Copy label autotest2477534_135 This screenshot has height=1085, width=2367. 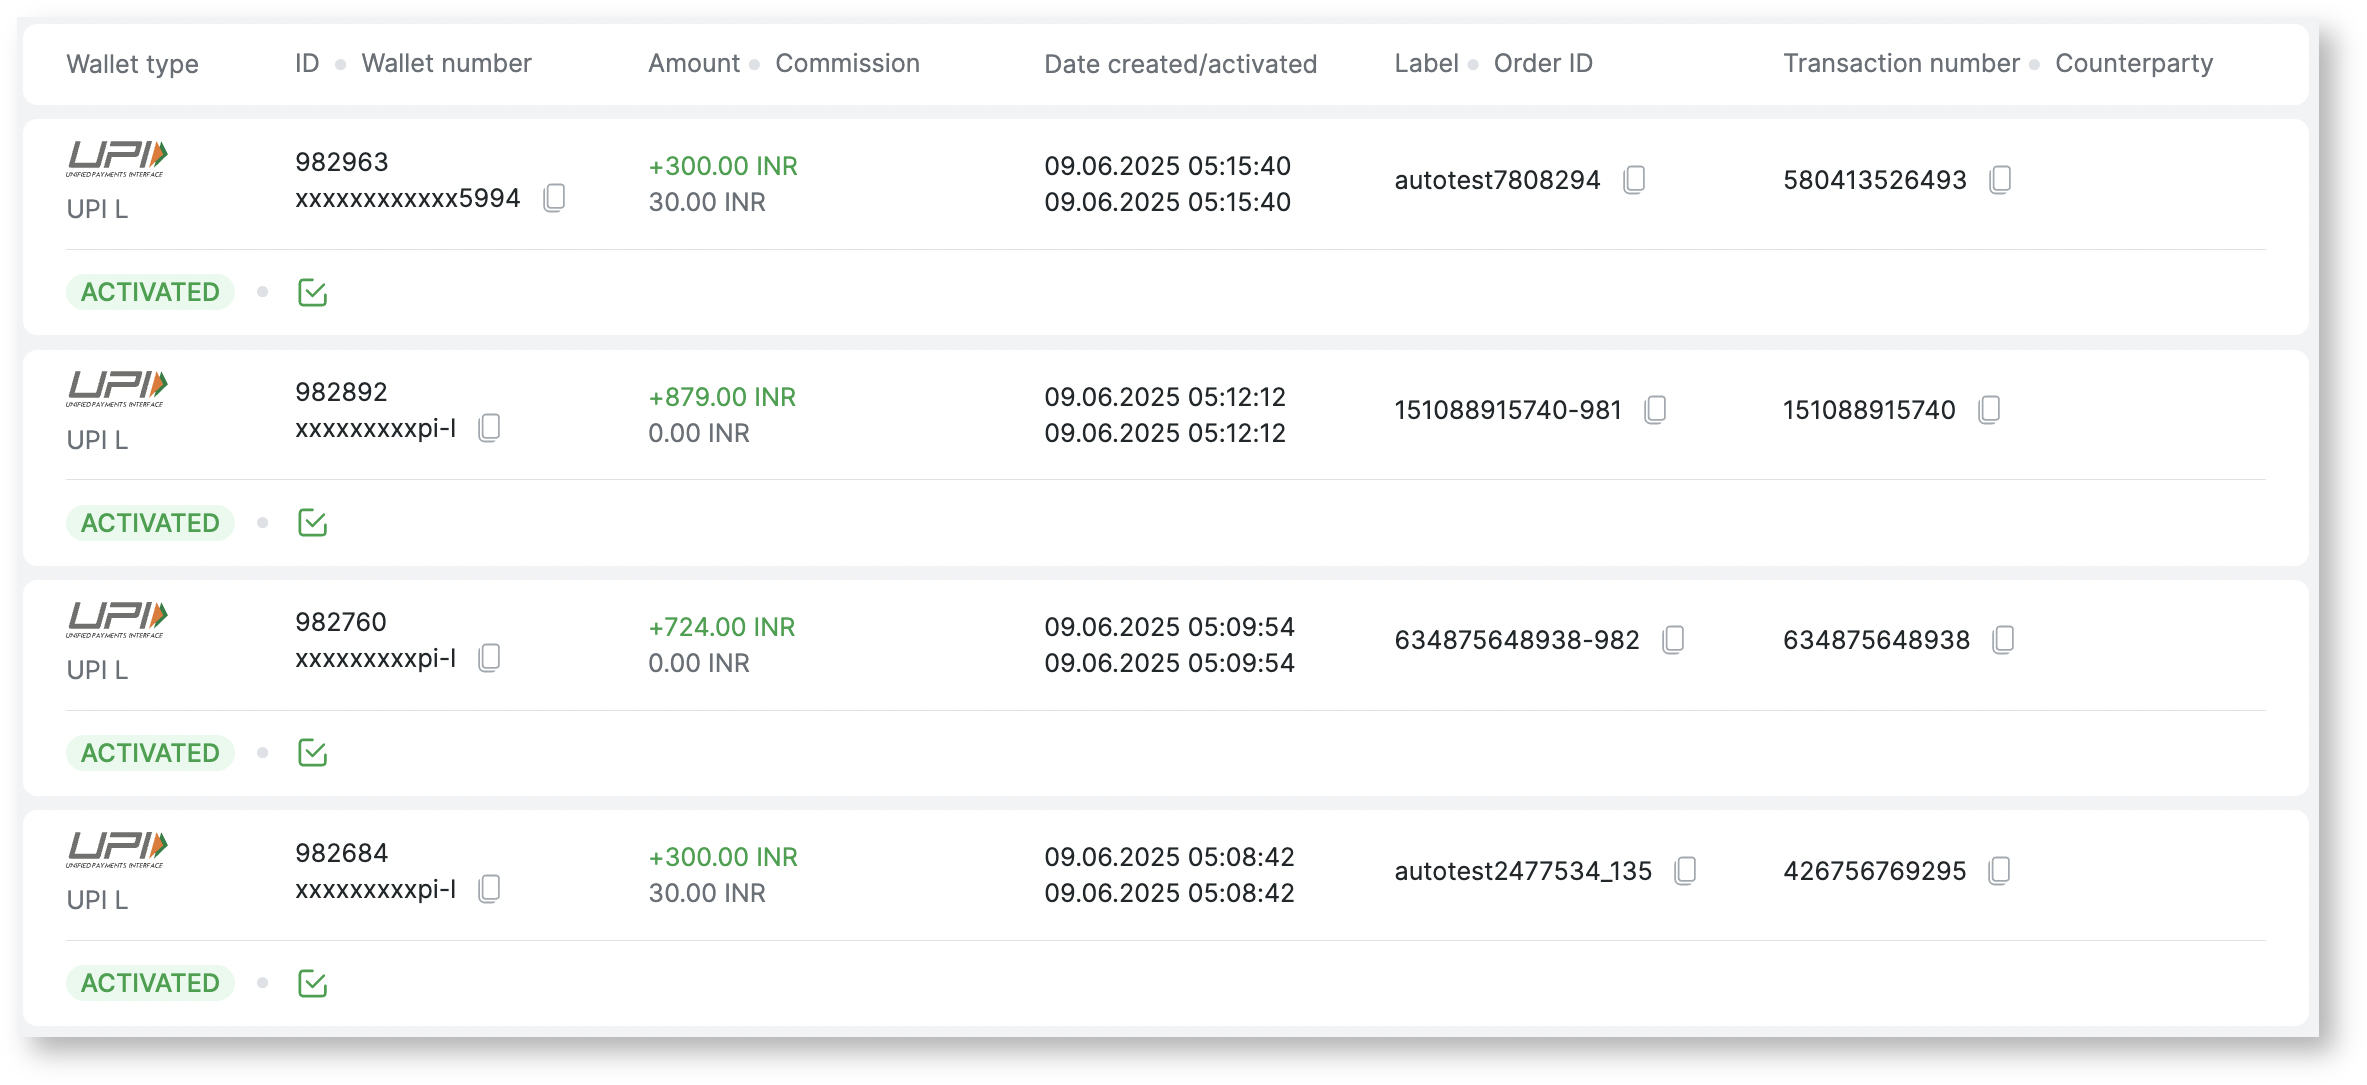click(1685, 871)
